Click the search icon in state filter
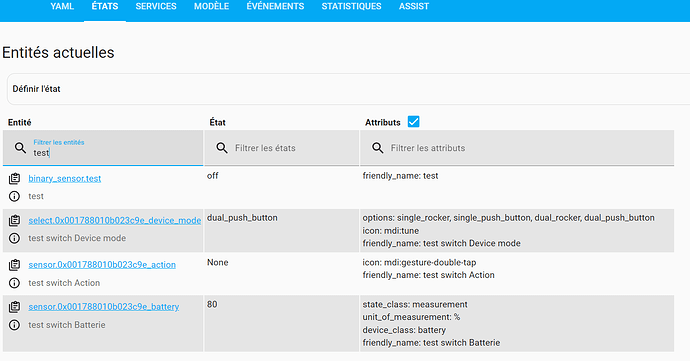The width and height of the screenshot is (690, 361). tap(222, 148)
